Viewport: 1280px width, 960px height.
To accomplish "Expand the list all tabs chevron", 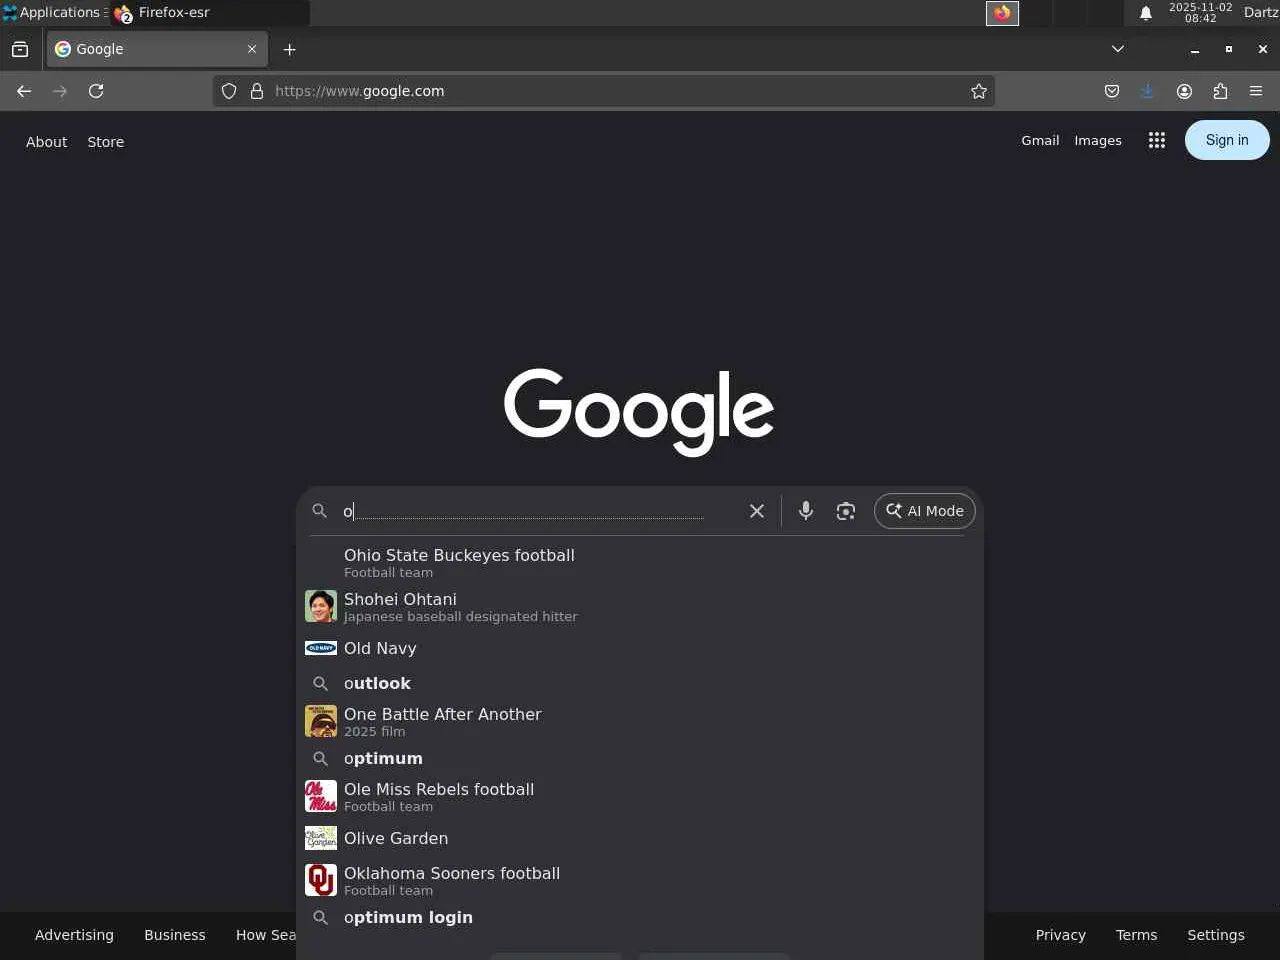I will pyautogui.click(x=1118, y=49).
